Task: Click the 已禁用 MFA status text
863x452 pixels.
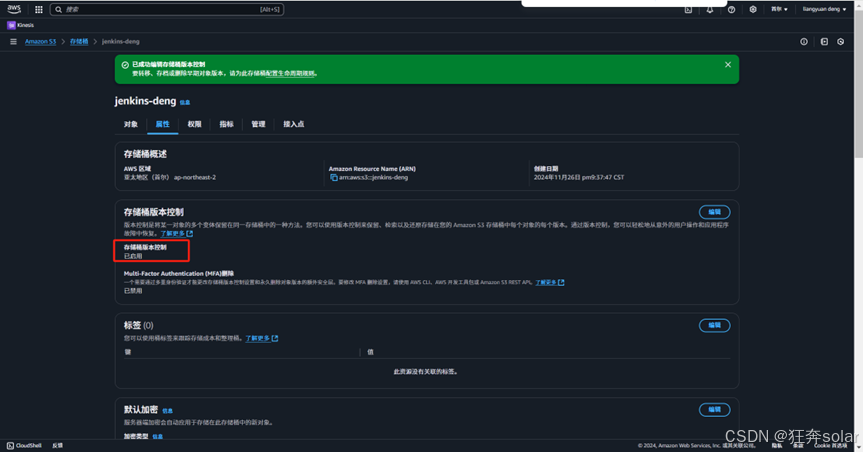Action: (x=133, y=291)
